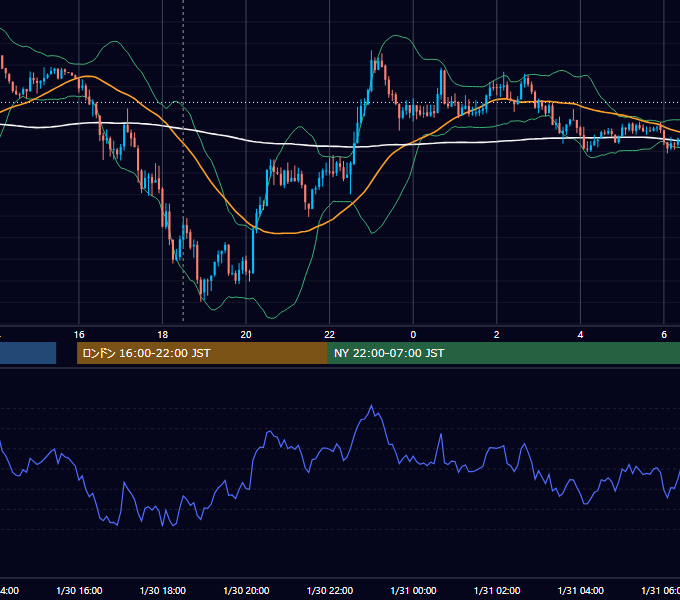The image size is (680, 600).
Task: Click the 1/31 02:00 date label
Action: [x=497, y=590]
